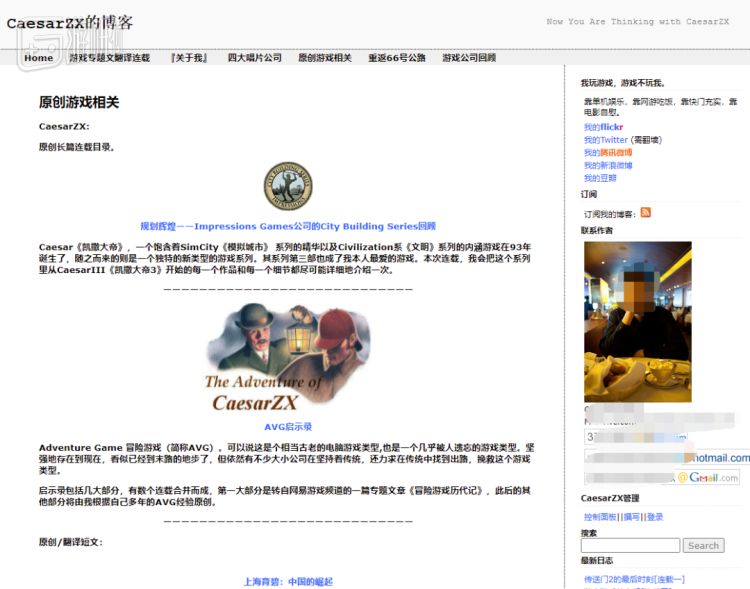
Task: Click The Adventure of CaesarZX banner image
Action: coord(288,358)
